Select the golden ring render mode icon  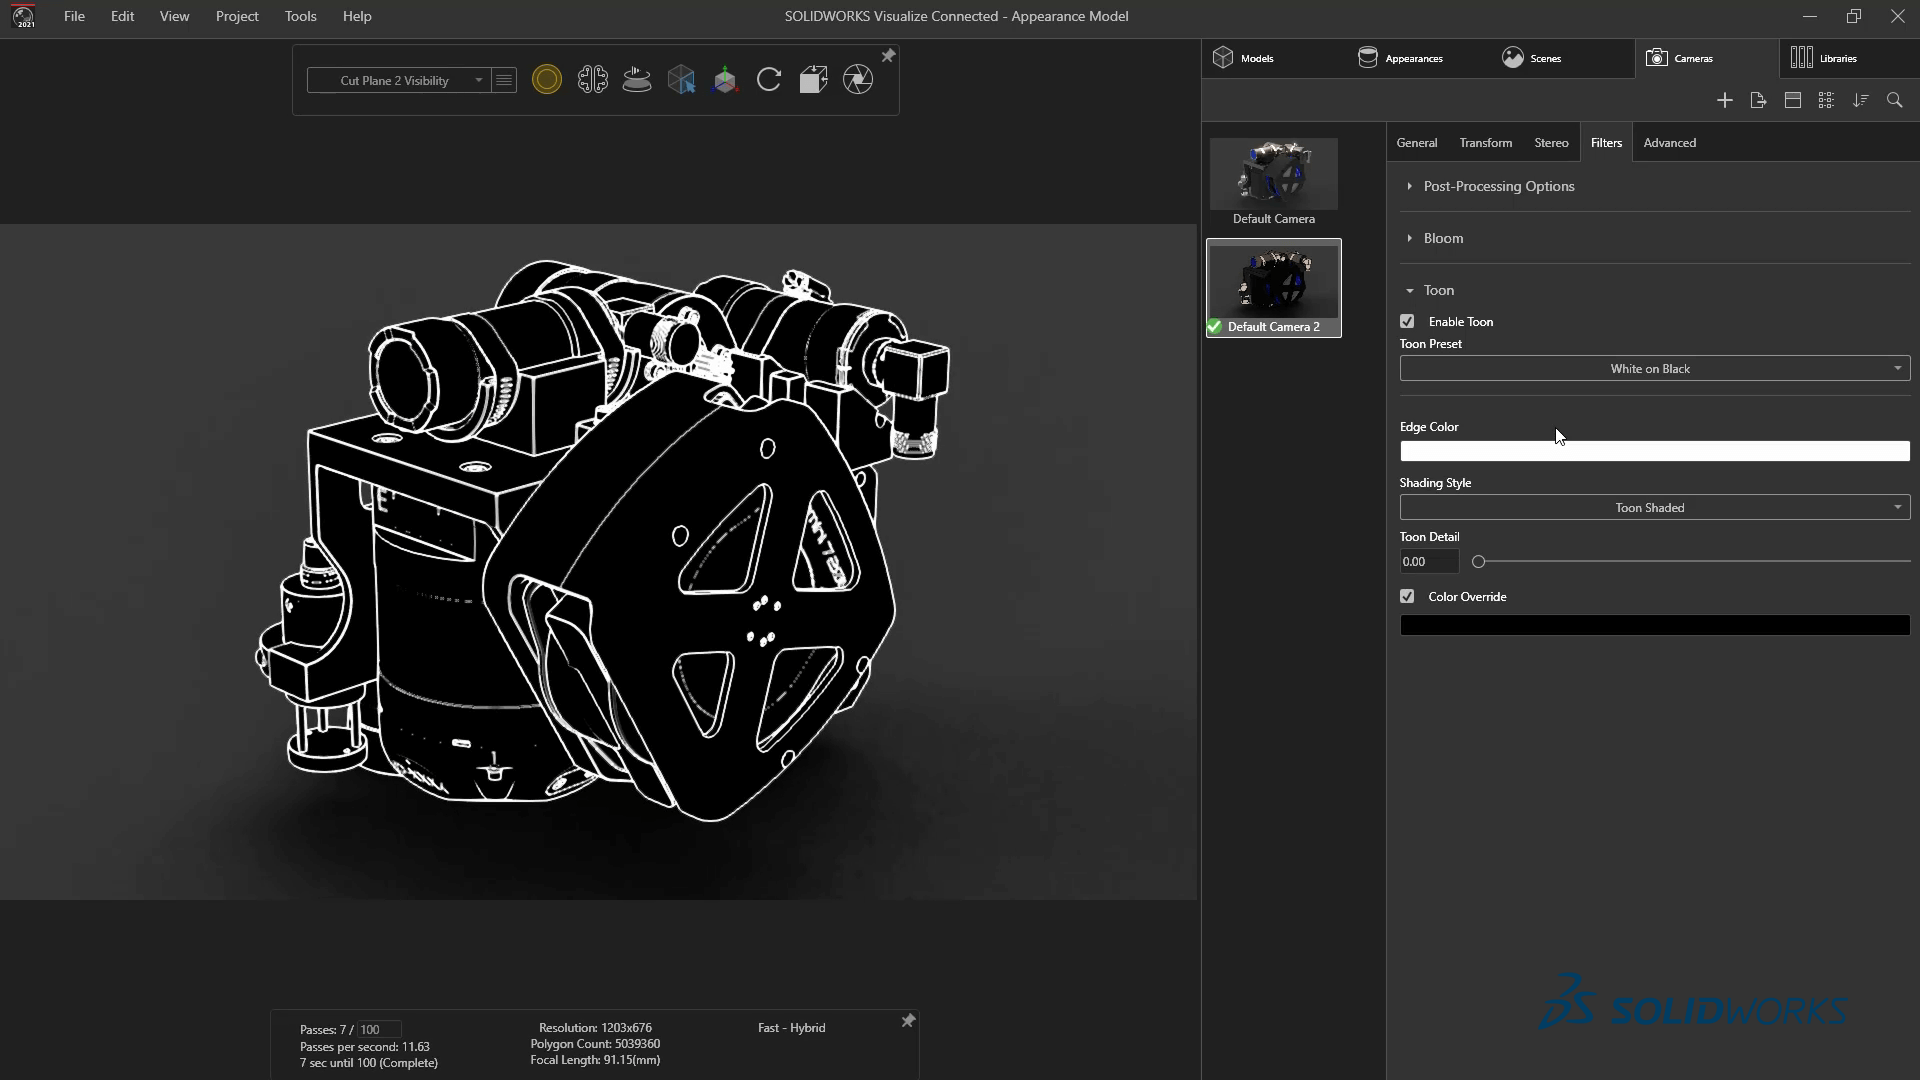coord(547,79)
